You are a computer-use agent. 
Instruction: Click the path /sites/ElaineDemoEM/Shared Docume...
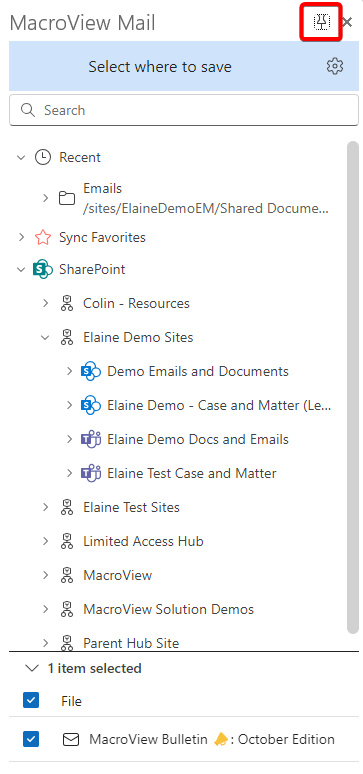206,209
